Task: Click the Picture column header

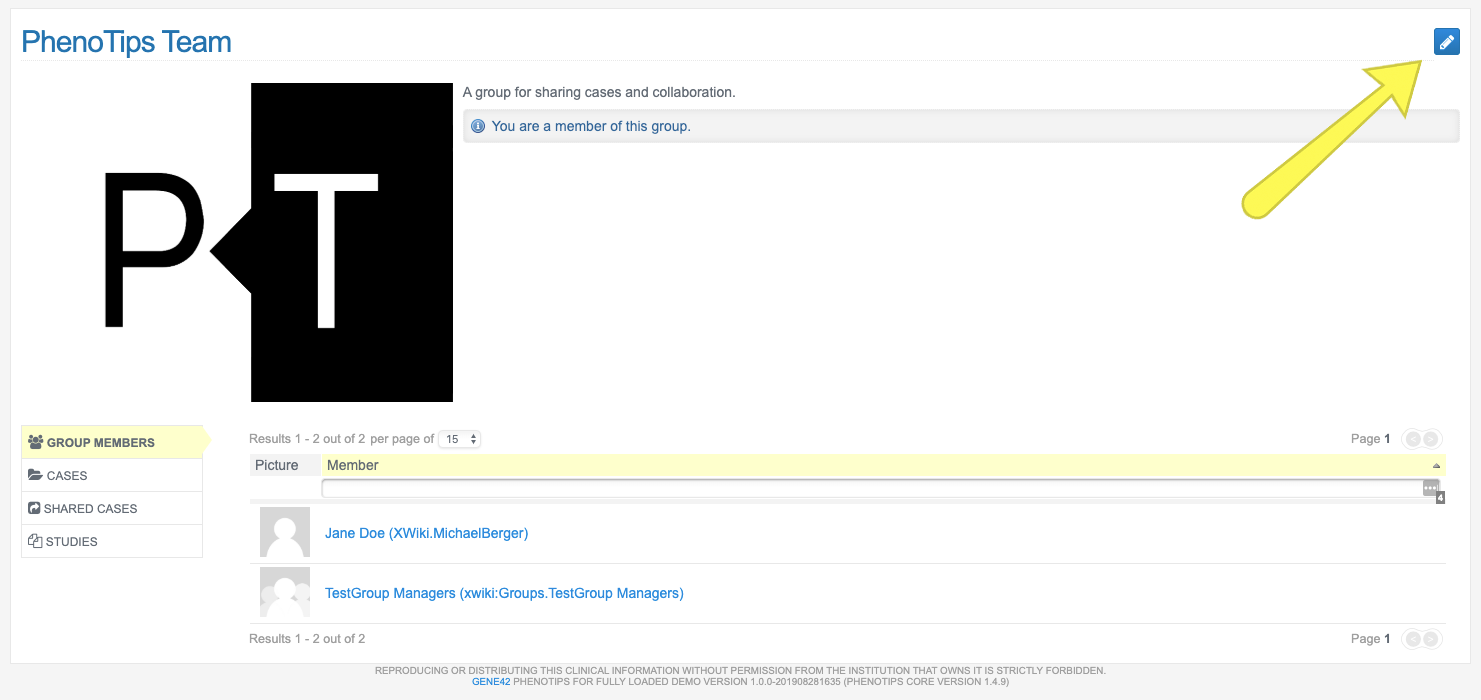Action: [285, 465]
